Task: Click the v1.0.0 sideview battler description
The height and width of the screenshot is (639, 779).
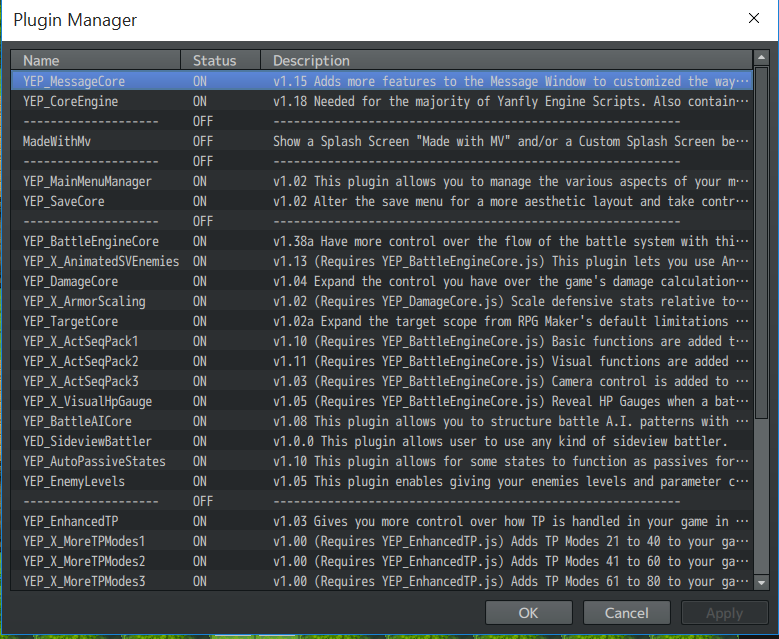Action: coord(500,441)
